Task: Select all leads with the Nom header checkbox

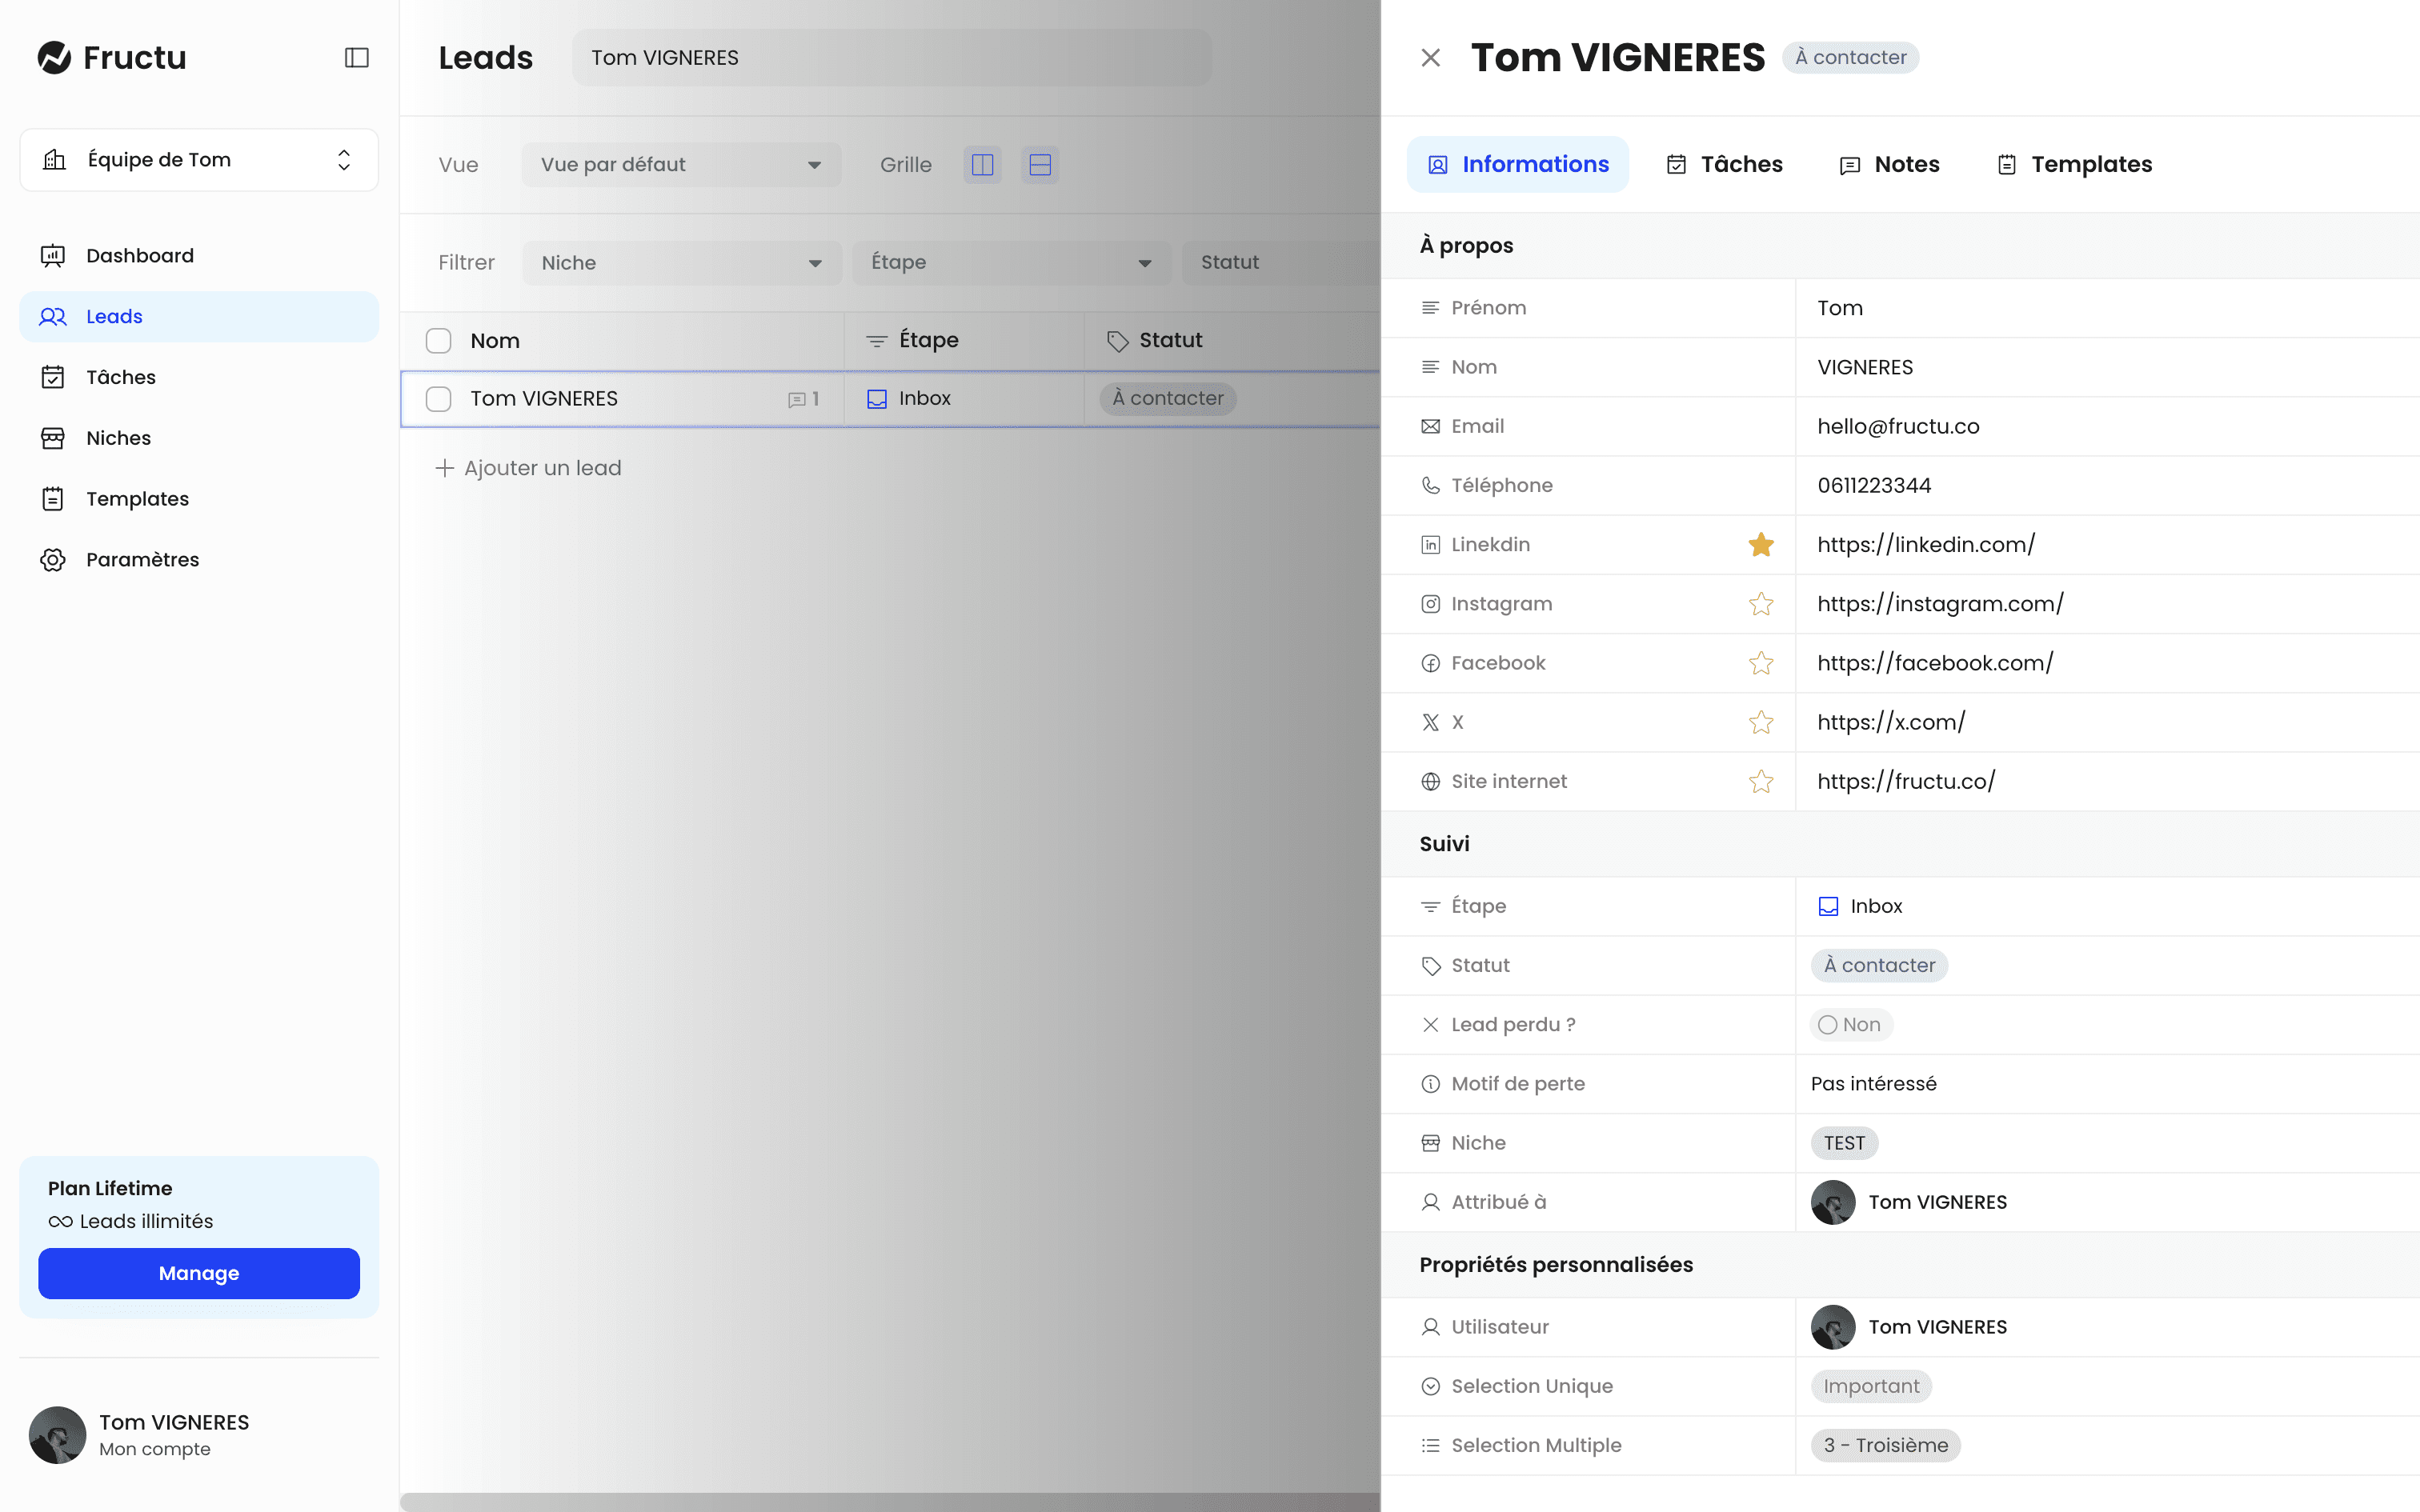Action: (438, 341)
